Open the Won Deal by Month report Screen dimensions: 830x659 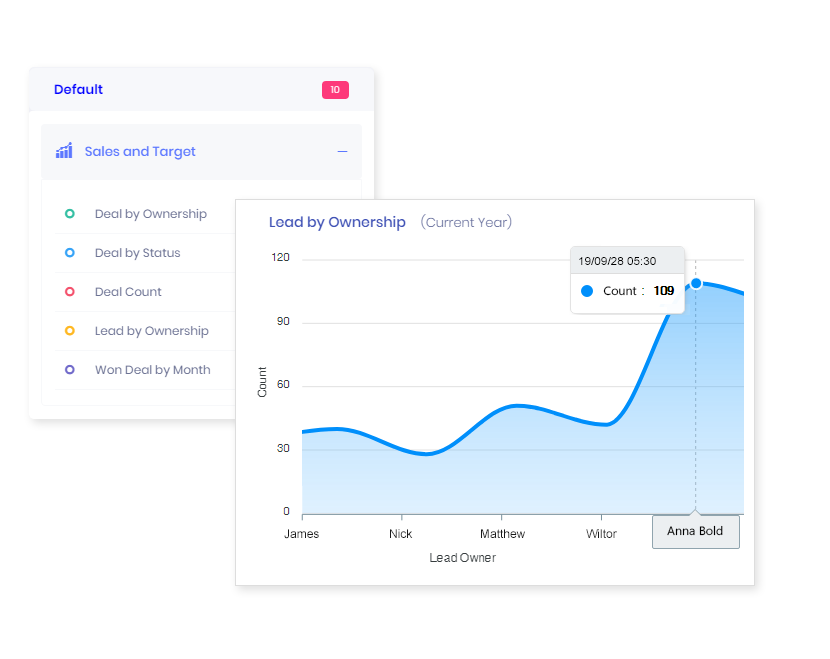pos(150,370)
